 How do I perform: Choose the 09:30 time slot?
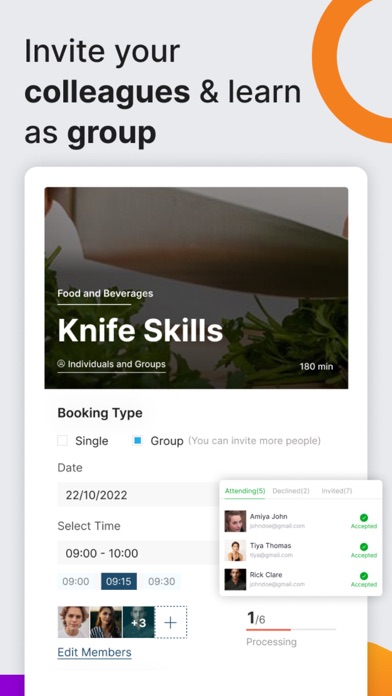(162, 581)
